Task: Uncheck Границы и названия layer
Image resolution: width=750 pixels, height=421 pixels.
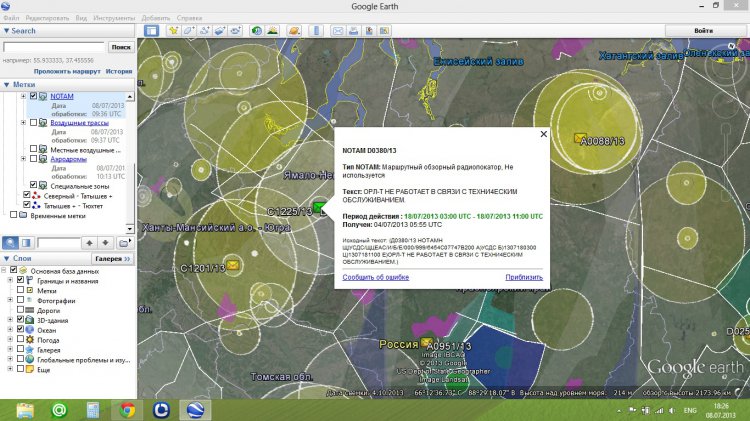Action: (20, 280)
